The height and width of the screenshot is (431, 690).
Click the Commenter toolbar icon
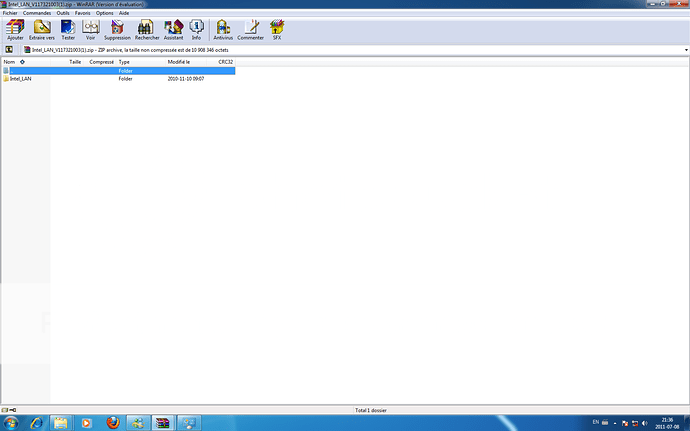point(251,28)
